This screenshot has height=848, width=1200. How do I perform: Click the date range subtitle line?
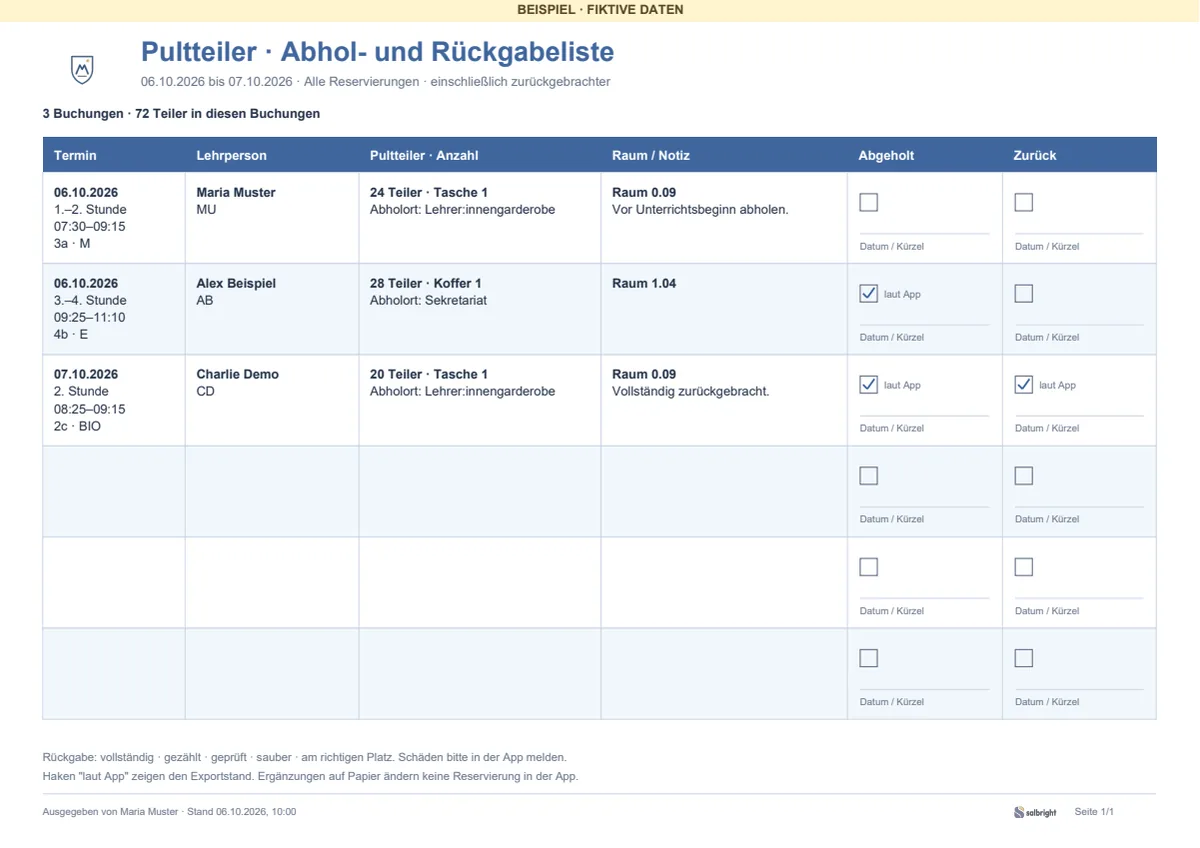tap(375, 82)
